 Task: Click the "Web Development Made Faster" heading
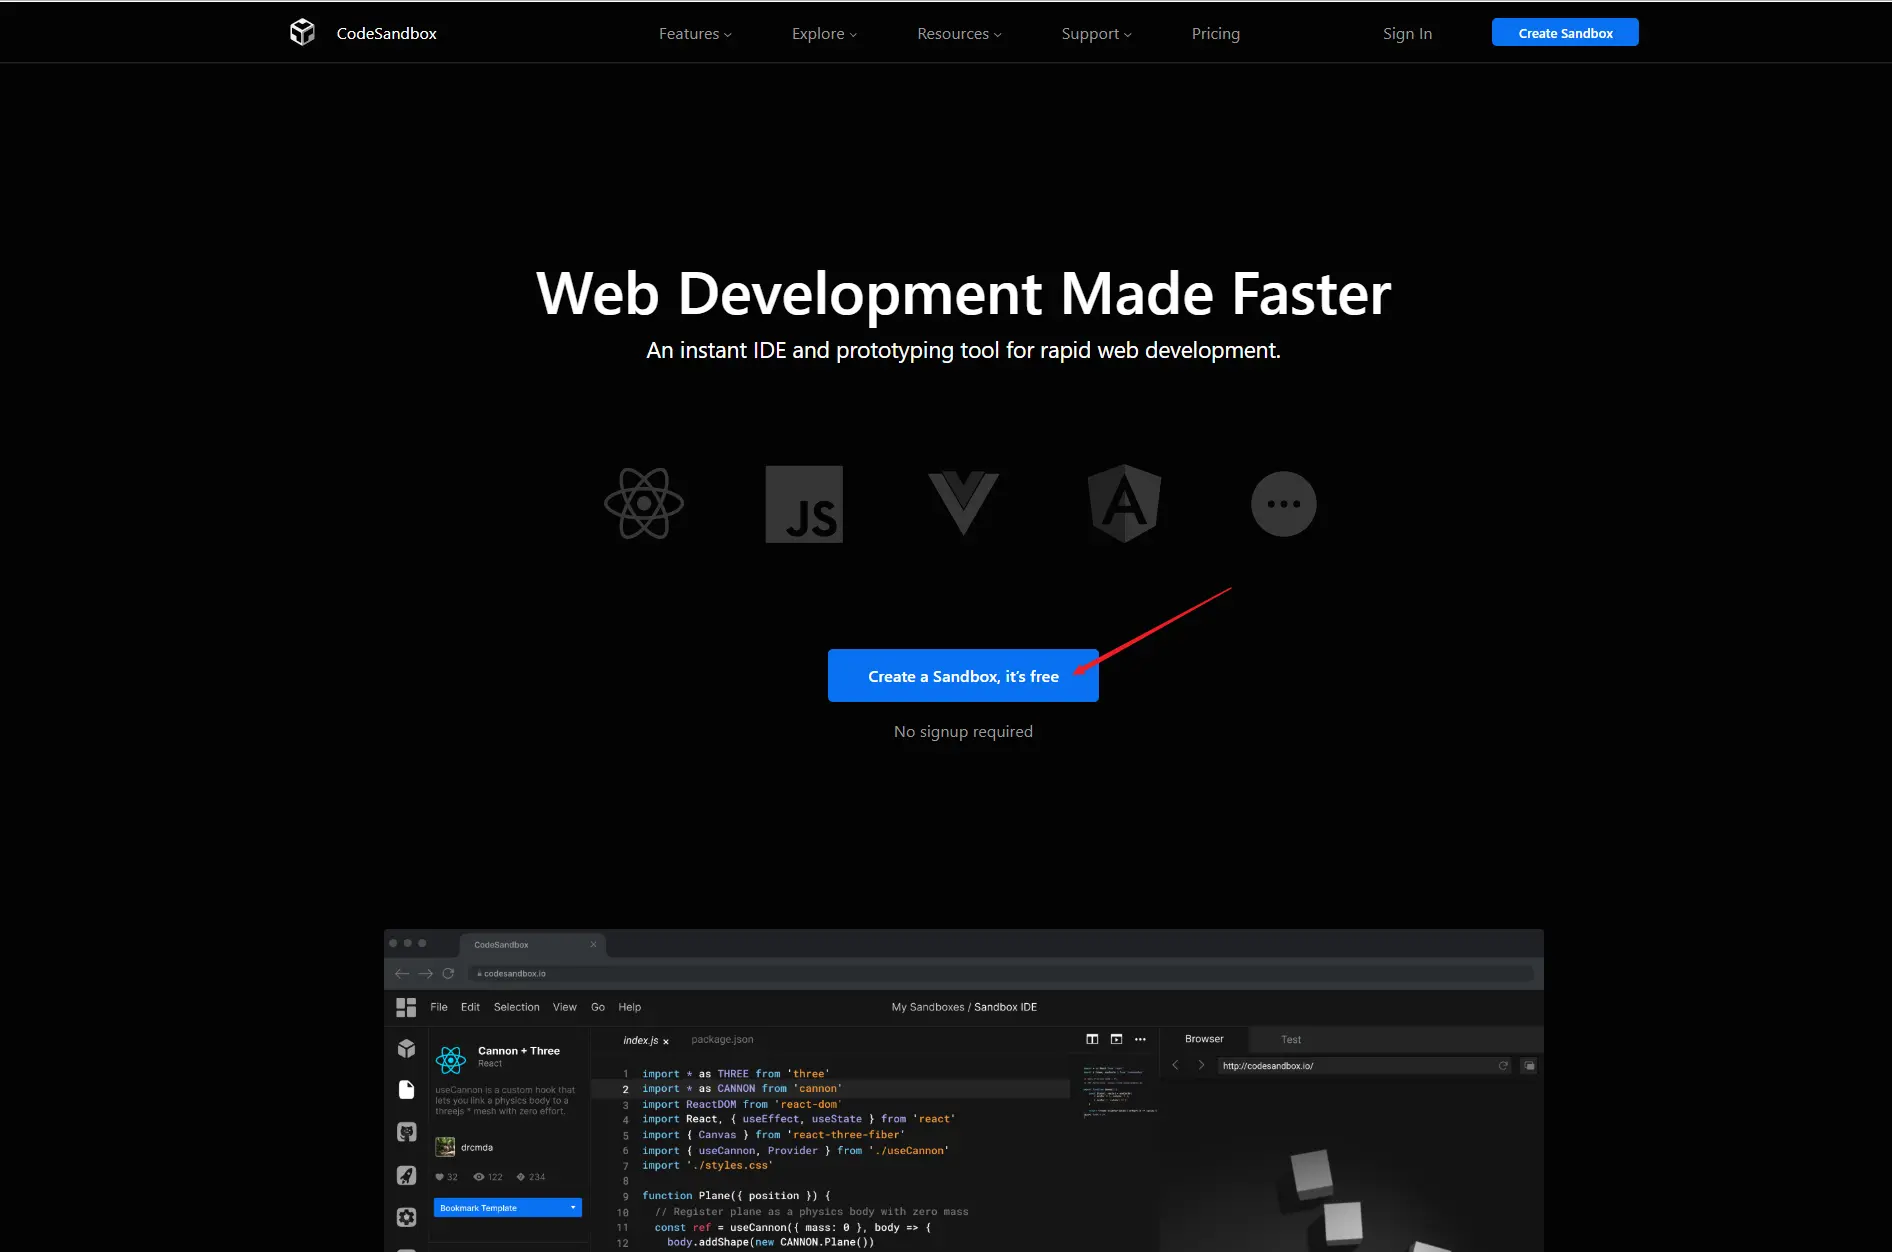click(x=963, y=294)
